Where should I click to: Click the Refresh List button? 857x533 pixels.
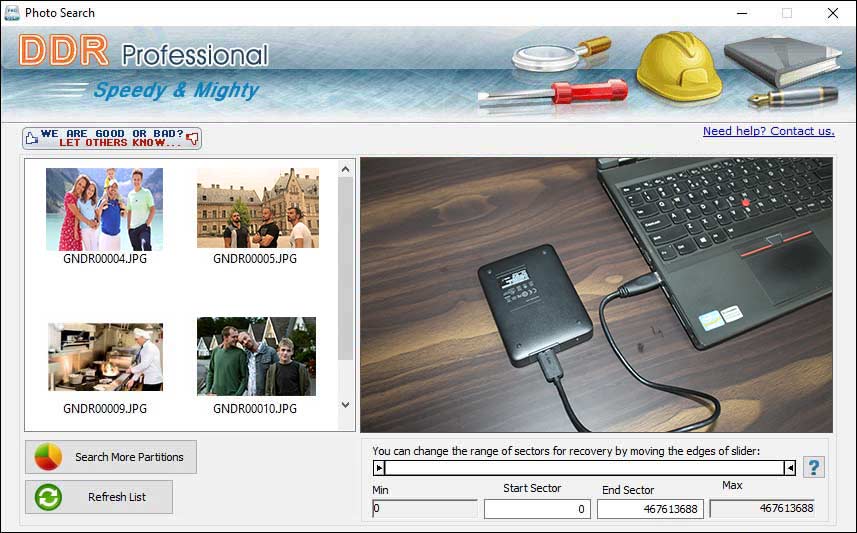99,497
